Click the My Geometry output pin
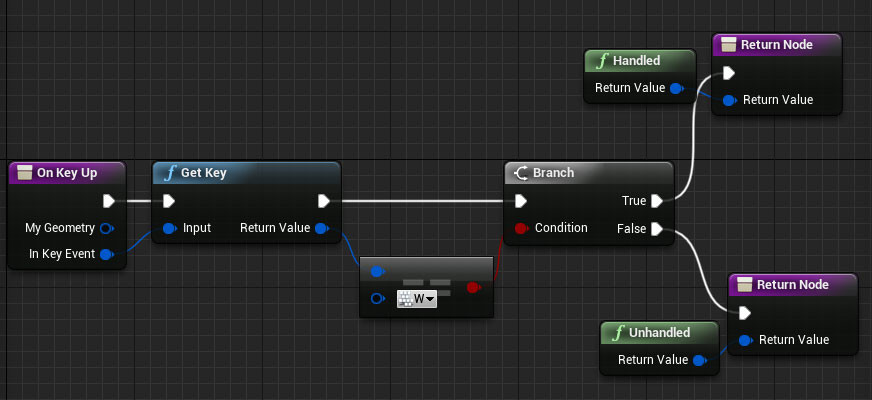 [x=106, y=228]
